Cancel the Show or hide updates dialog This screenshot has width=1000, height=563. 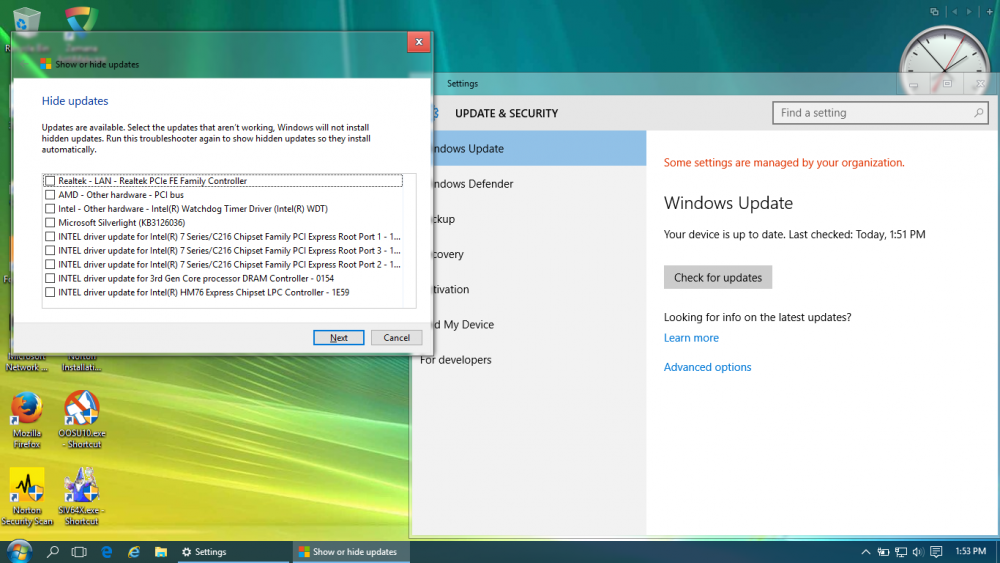pyautogui.click(x=396, y=338)
